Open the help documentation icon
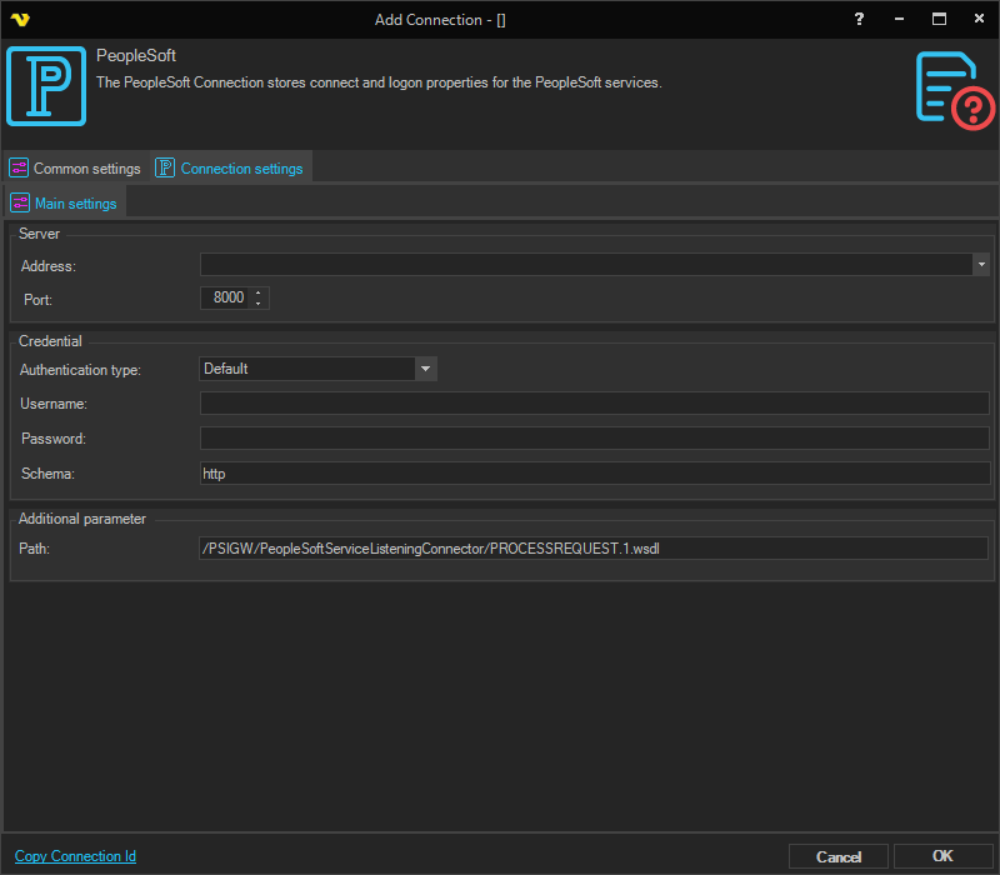Image resolution: width=1000 pixels, height=875 pixels. pyautogui.click(x=954, y=90)
